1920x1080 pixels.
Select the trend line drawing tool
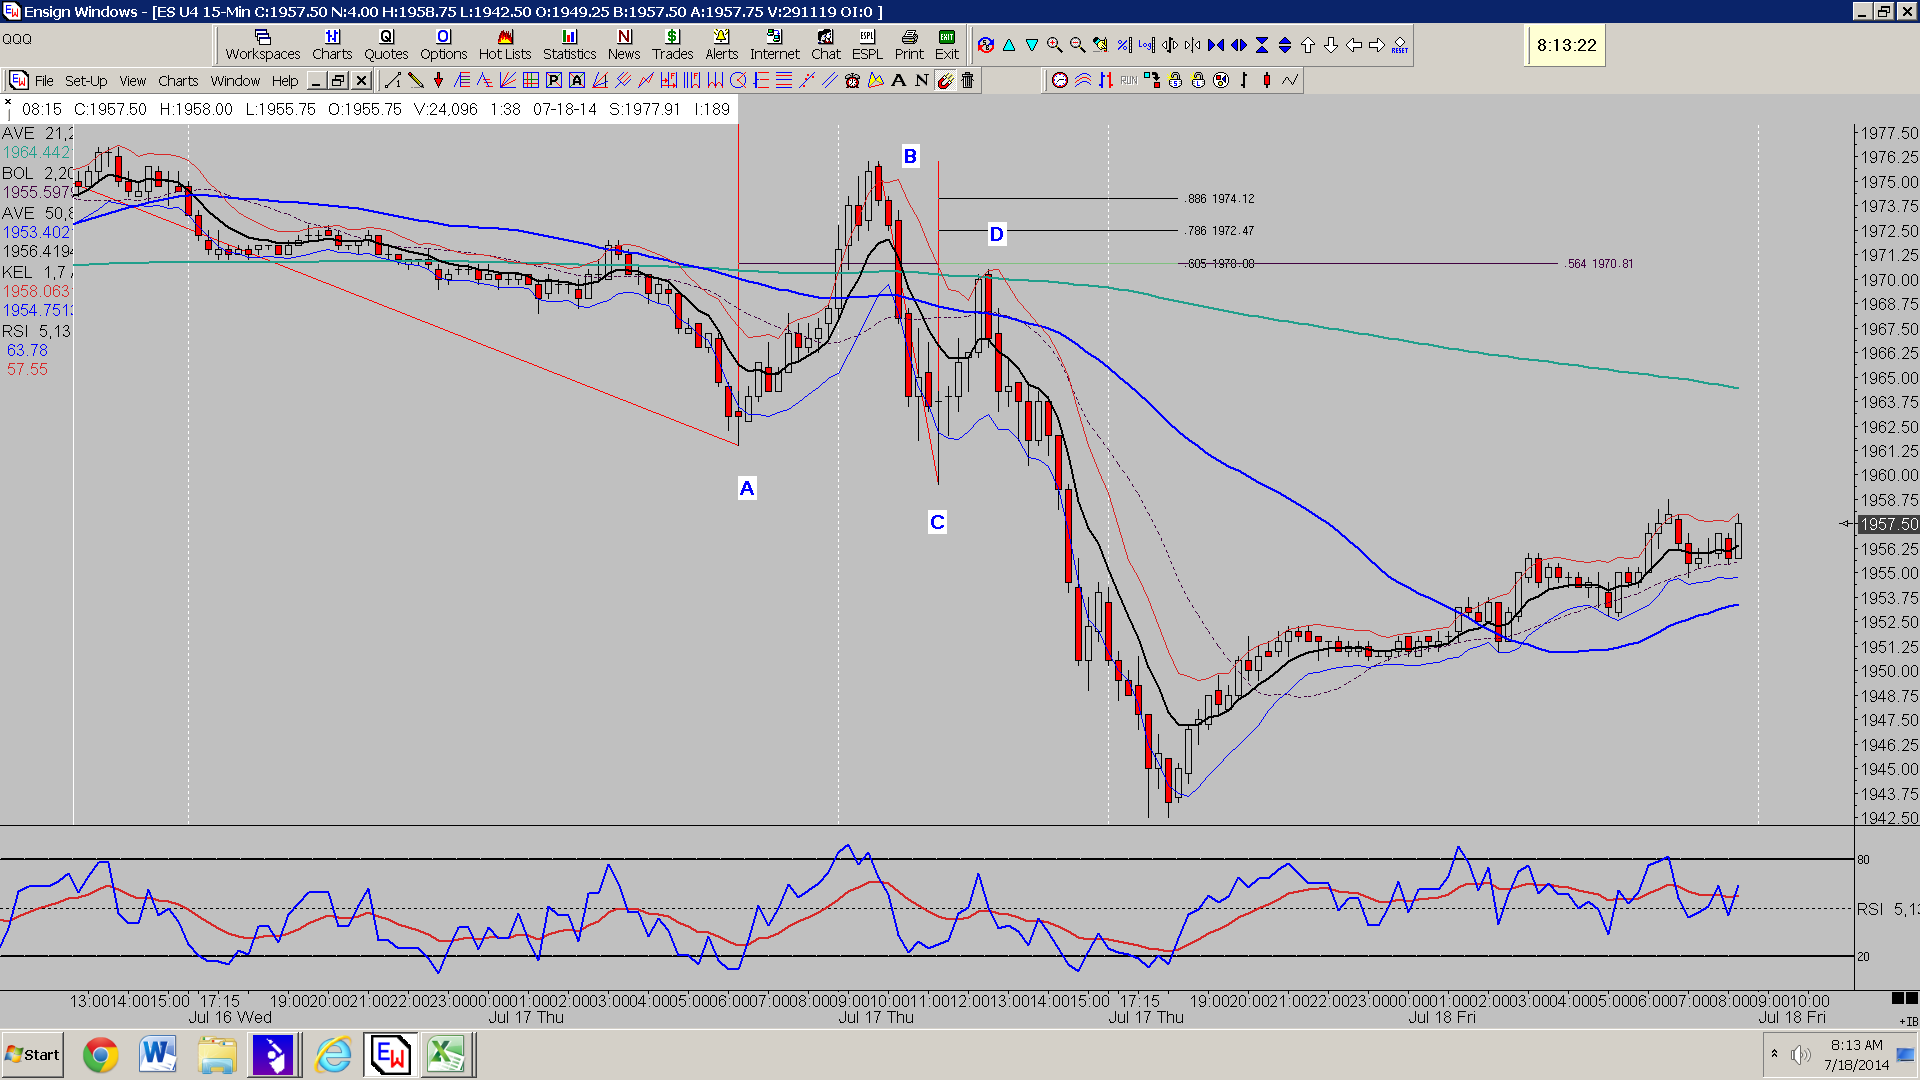coord(392,80)
